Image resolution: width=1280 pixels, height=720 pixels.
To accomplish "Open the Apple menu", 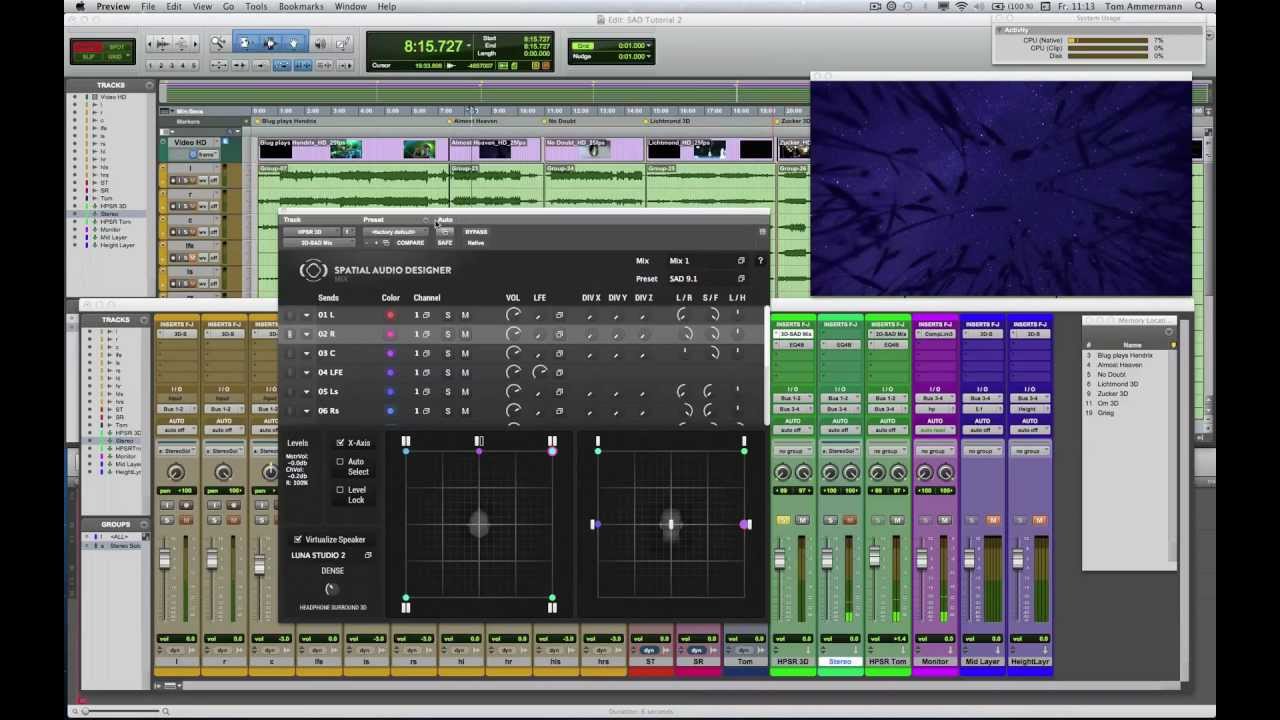I will click(x=80, y=6).
